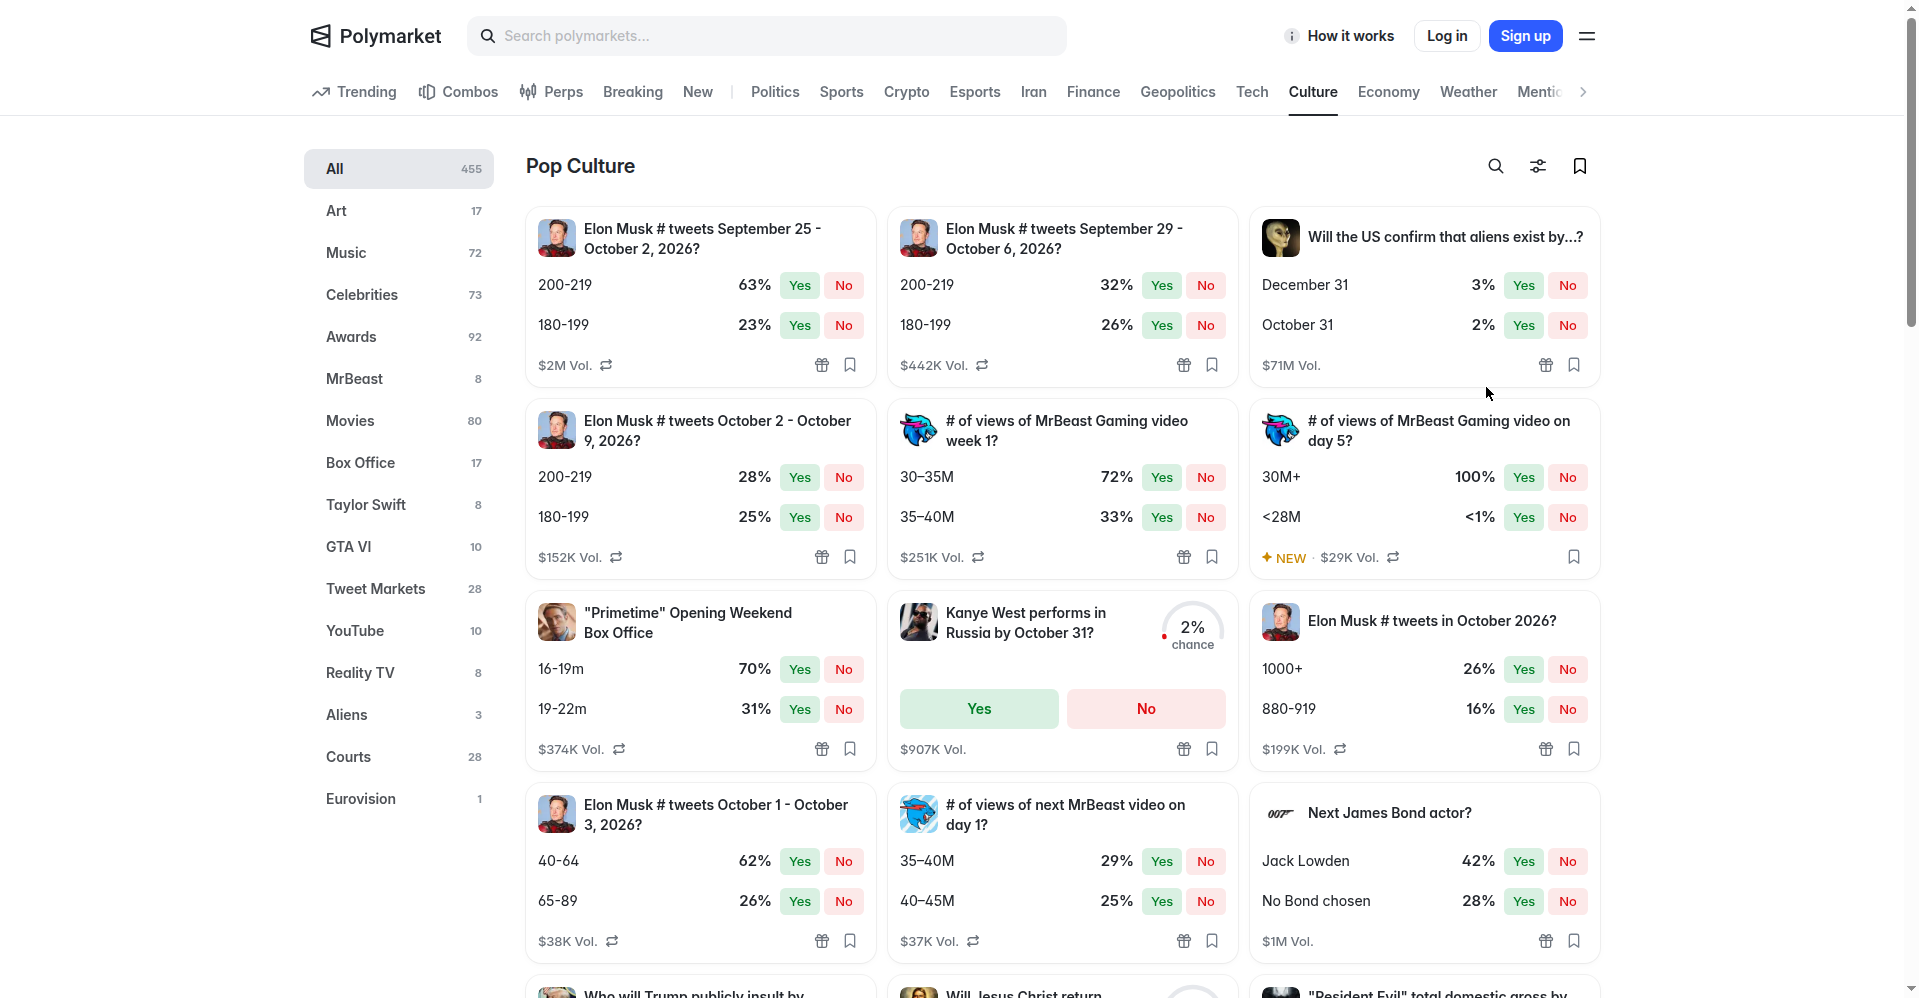Screen dimensions: 1919x998
Task: Click gift icon on $152K Vol. card
Action: coord(822,557)
